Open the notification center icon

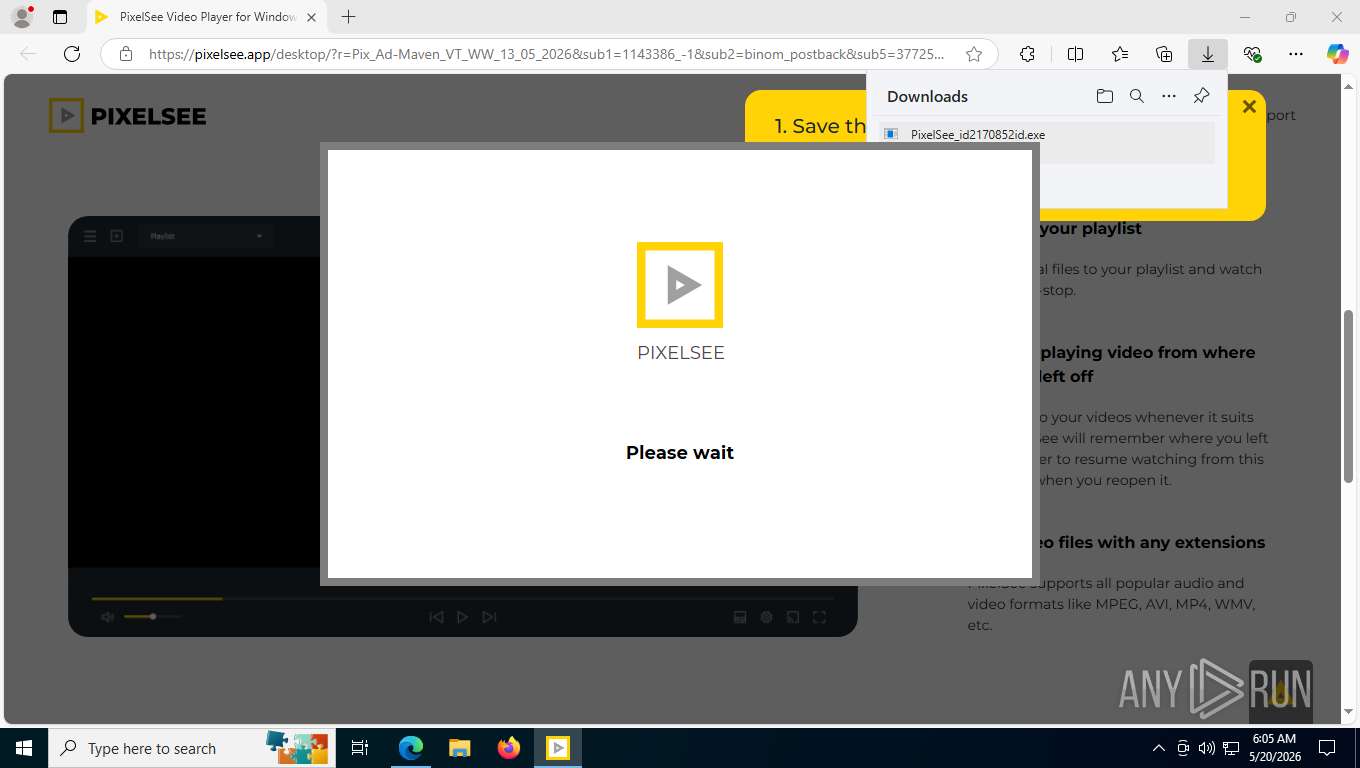[x=1327, y=748]
